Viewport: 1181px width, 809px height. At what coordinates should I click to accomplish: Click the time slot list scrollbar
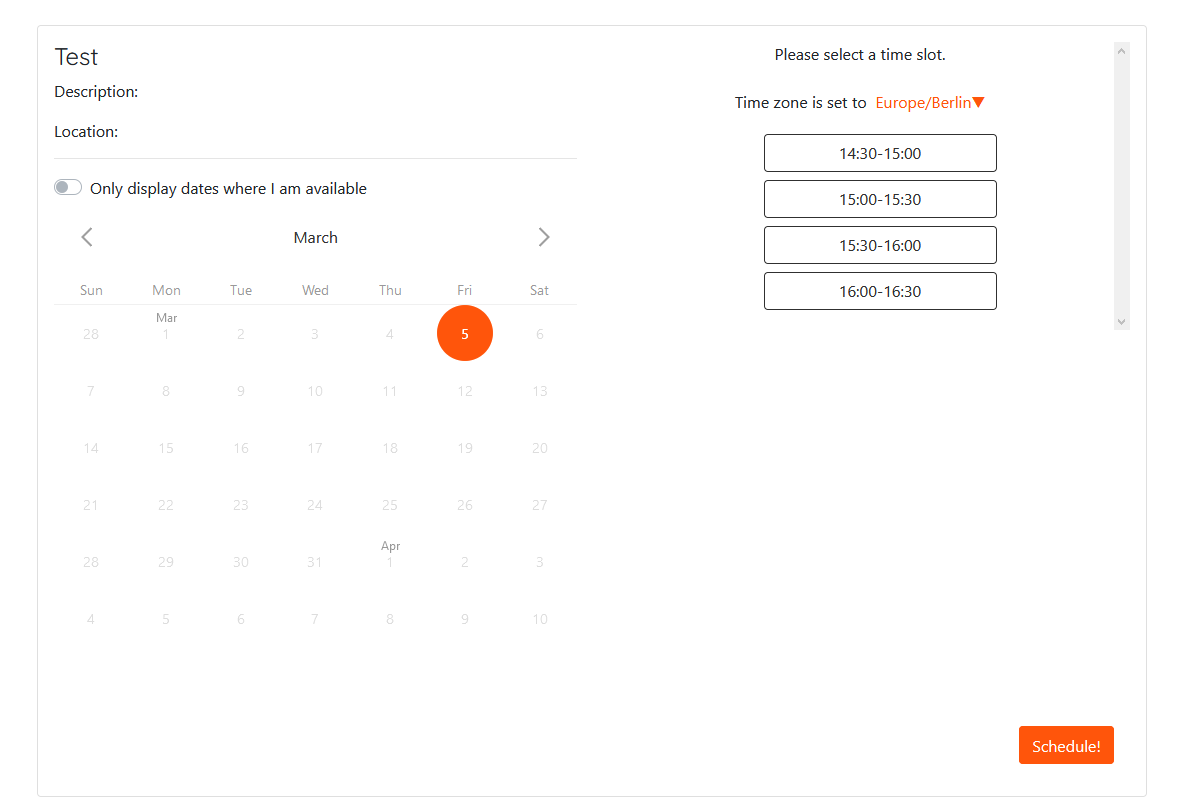click(1122, 185)
